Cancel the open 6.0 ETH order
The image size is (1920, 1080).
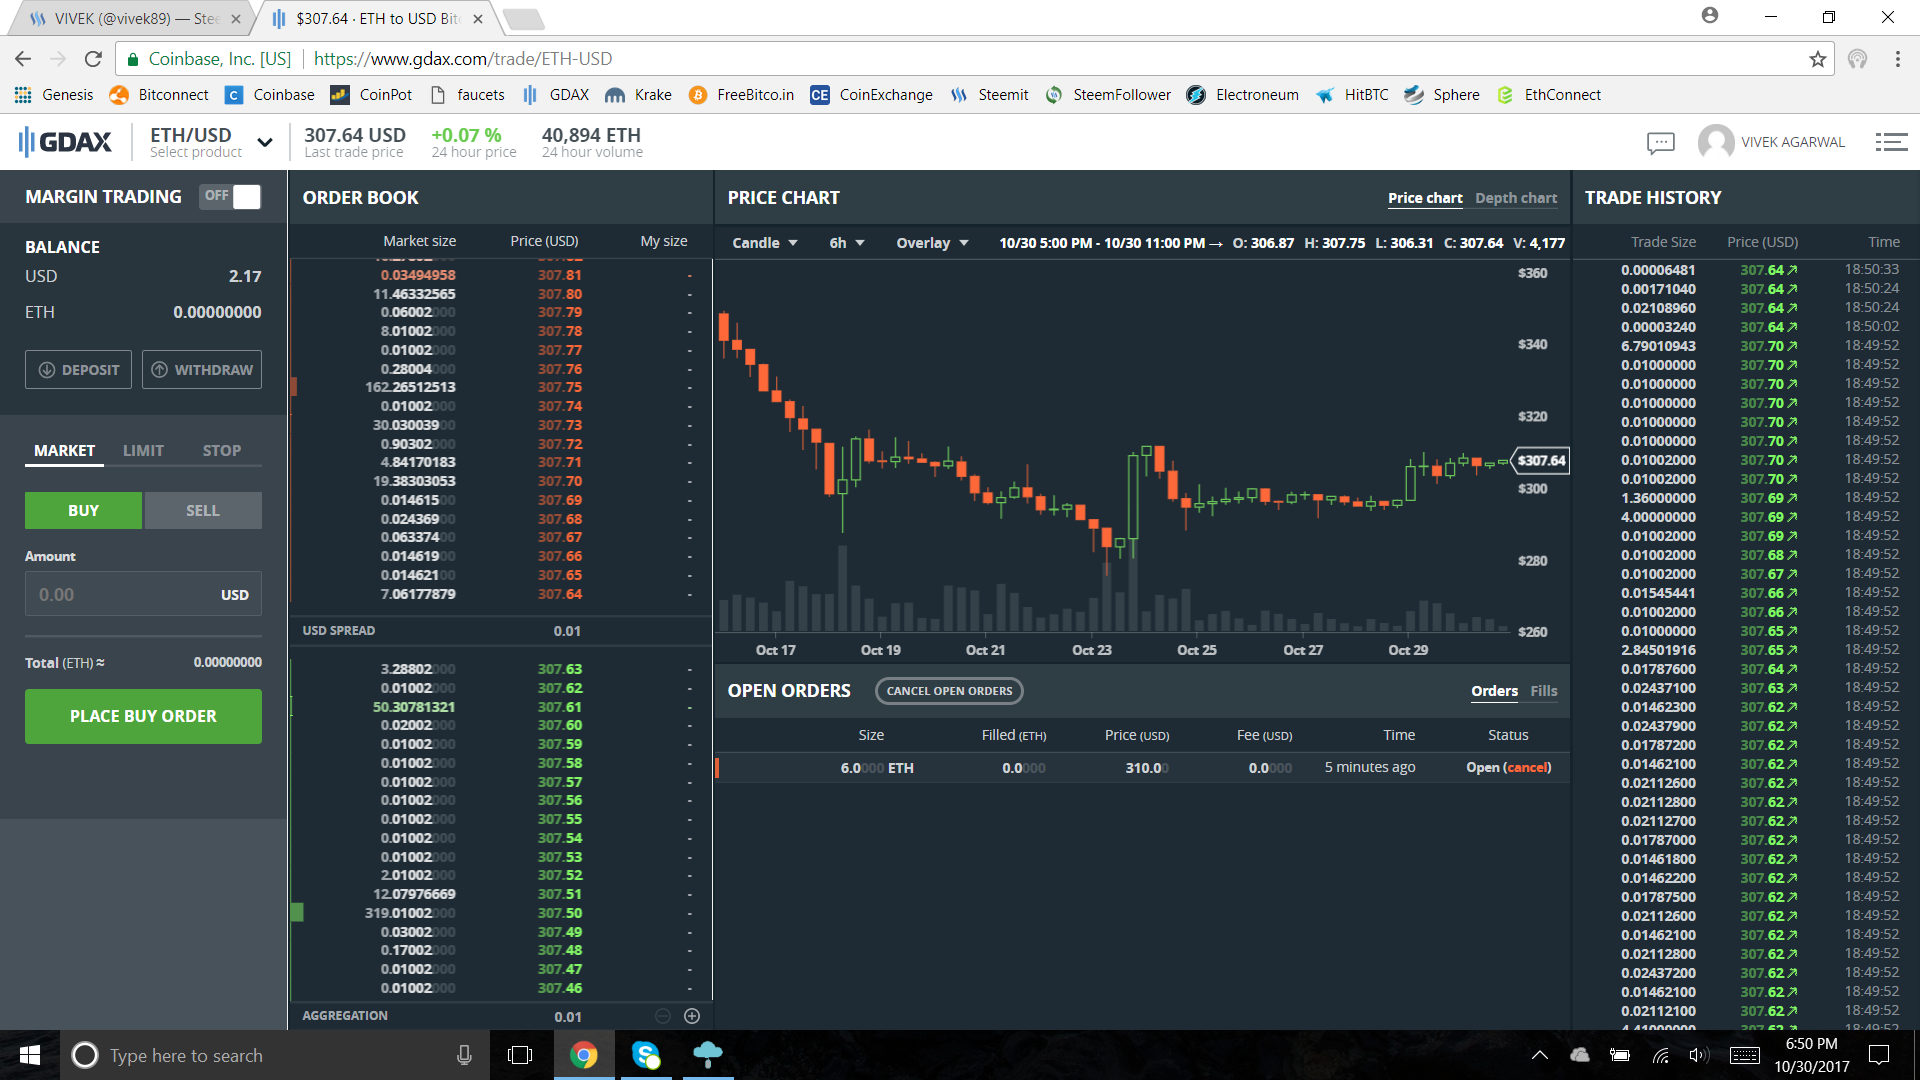[1527, 768]
